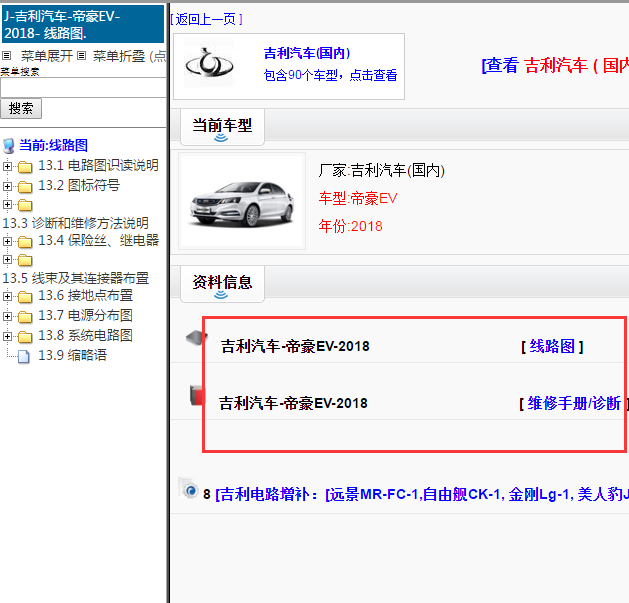Open 13.2 图标符号 tree item
Viewport: 629px width, 603px height.
coord(79,185)
